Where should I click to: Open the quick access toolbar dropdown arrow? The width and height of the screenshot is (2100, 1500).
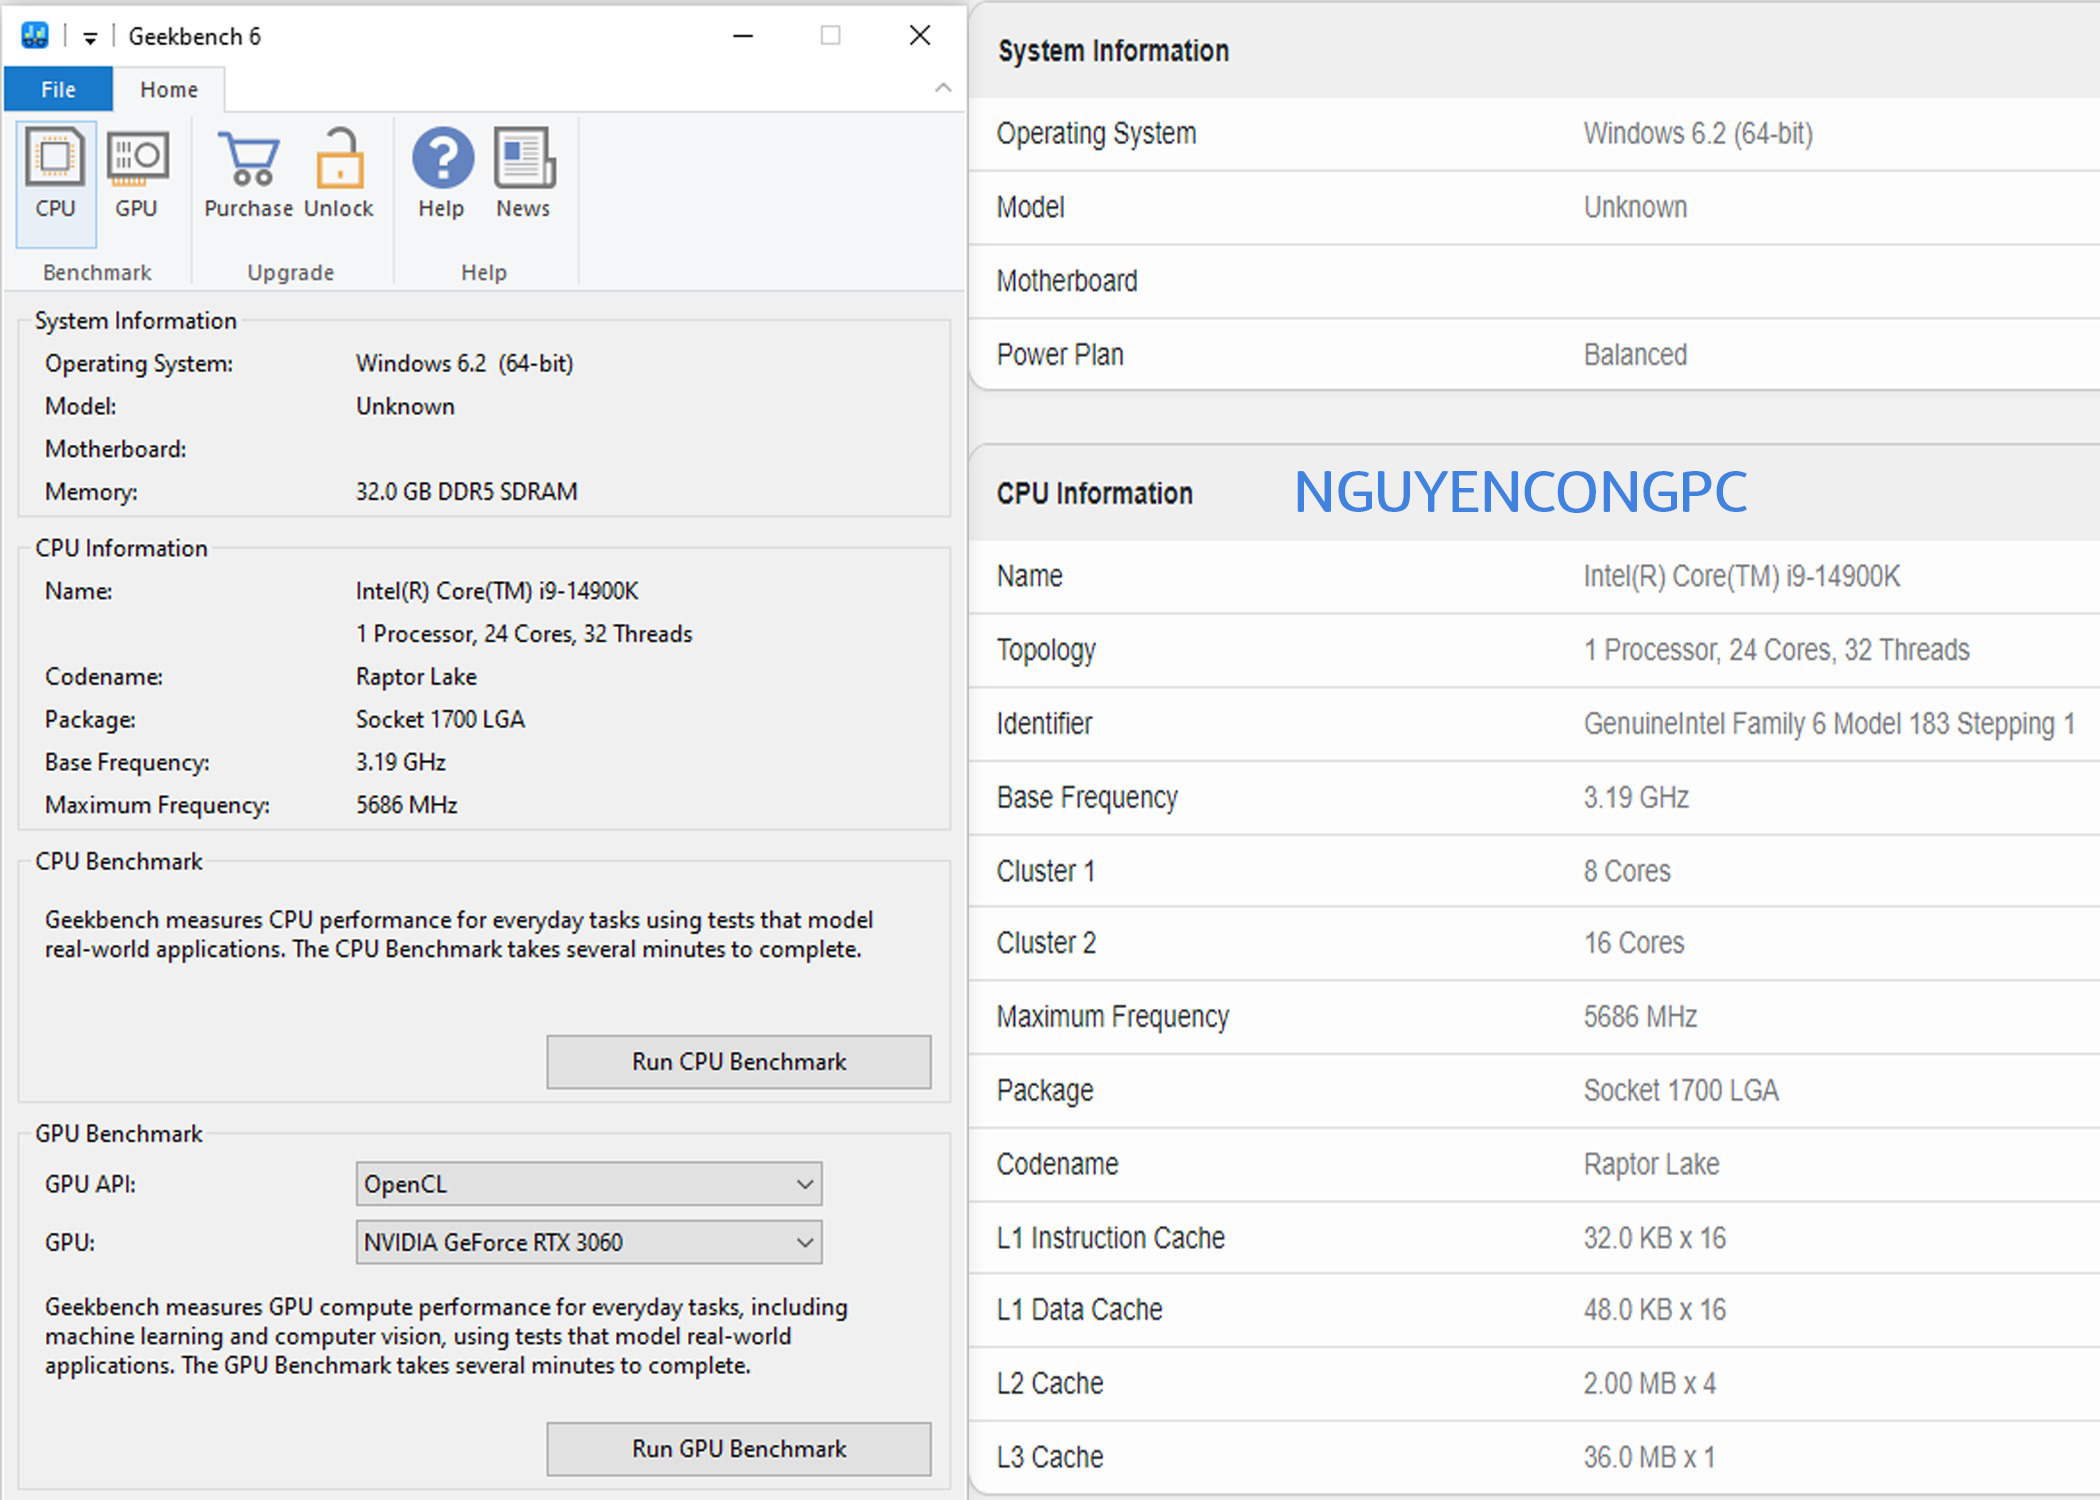coord(90,38)
